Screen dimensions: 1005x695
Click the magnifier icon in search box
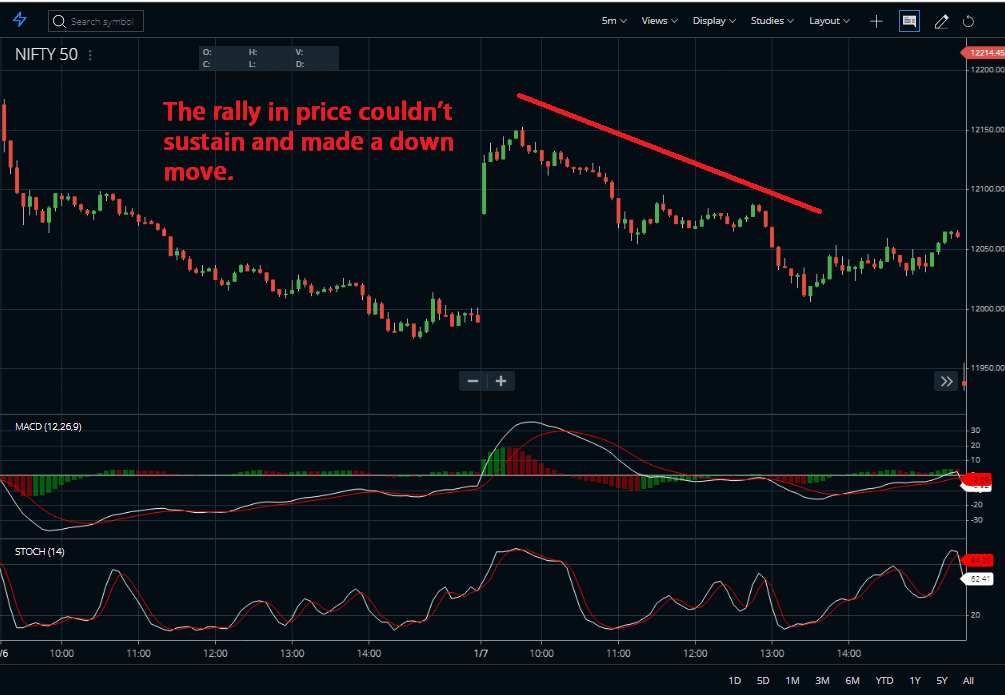60,21
